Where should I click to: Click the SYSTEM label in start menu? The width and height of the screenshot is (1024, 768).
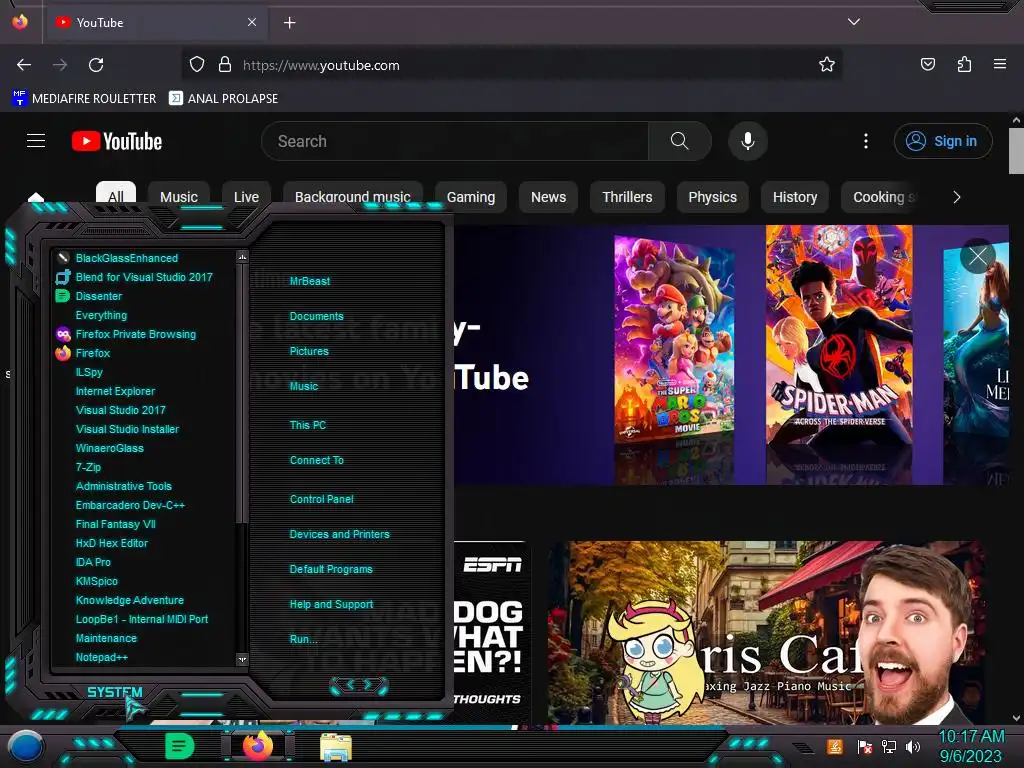pos(114,692)
